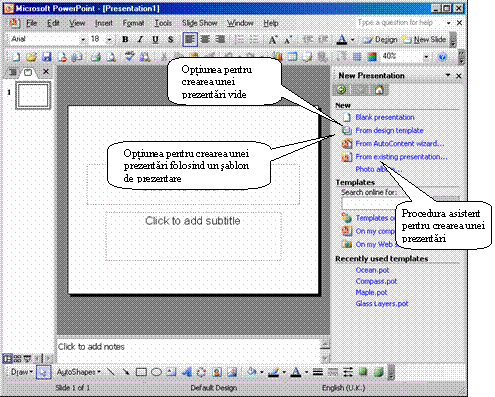Click the Print icon in the toolbar
This screenshot has height=397, width=495.
96,57
